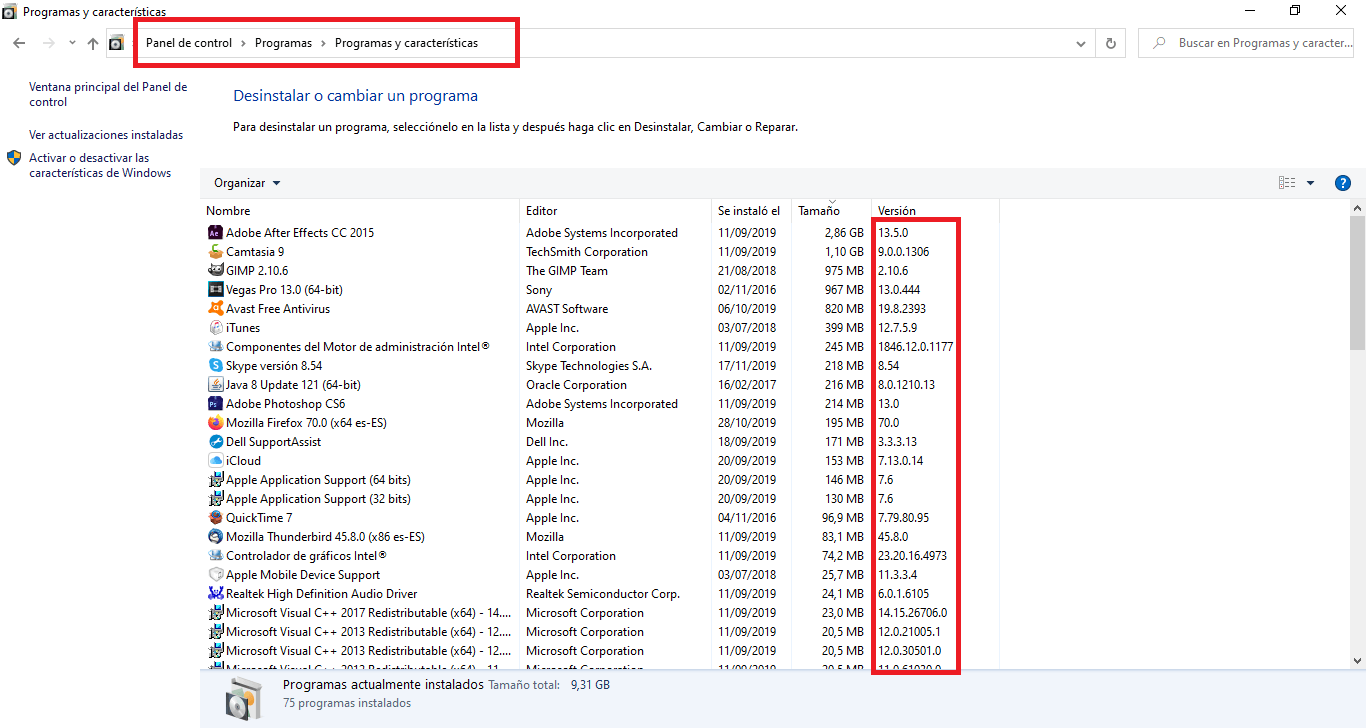Click the version 7.79.80.95 cell
Screen dimensions: 1366x728
[x=903, y=518]
